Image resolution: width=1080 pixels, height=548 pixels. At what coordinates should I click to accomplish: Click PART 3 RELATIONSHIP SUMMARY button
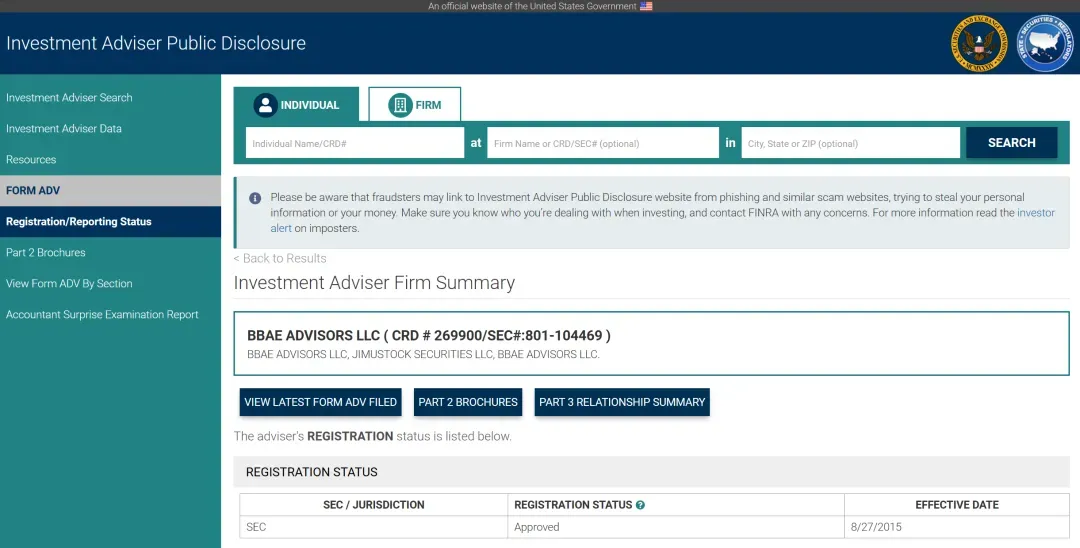click(622, 402)
